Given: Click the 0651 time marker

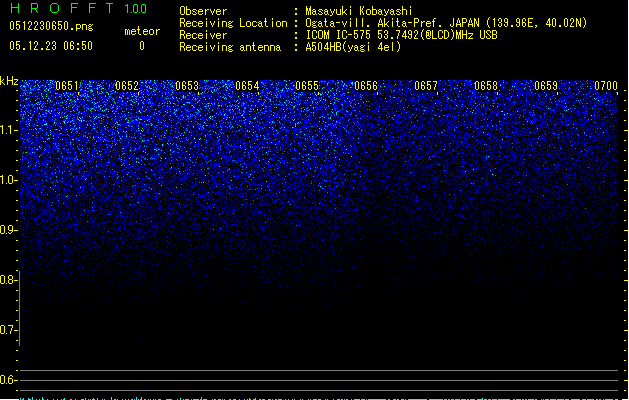Looking at the screenshot, I should (x=67, y=86).
